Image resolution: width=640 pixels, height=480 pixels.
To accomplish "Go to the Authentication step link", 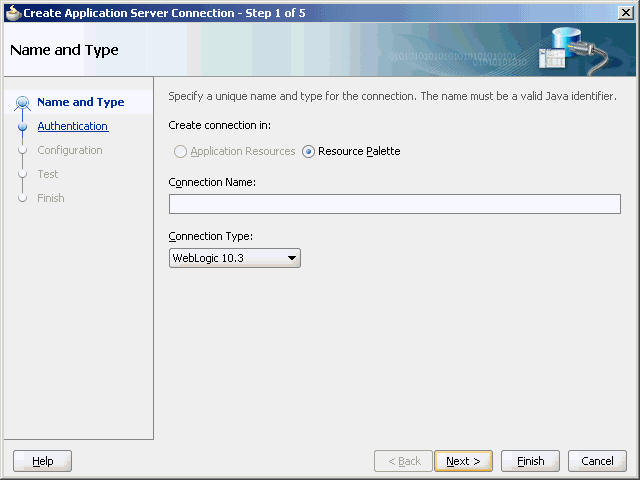I will point(73,126).
